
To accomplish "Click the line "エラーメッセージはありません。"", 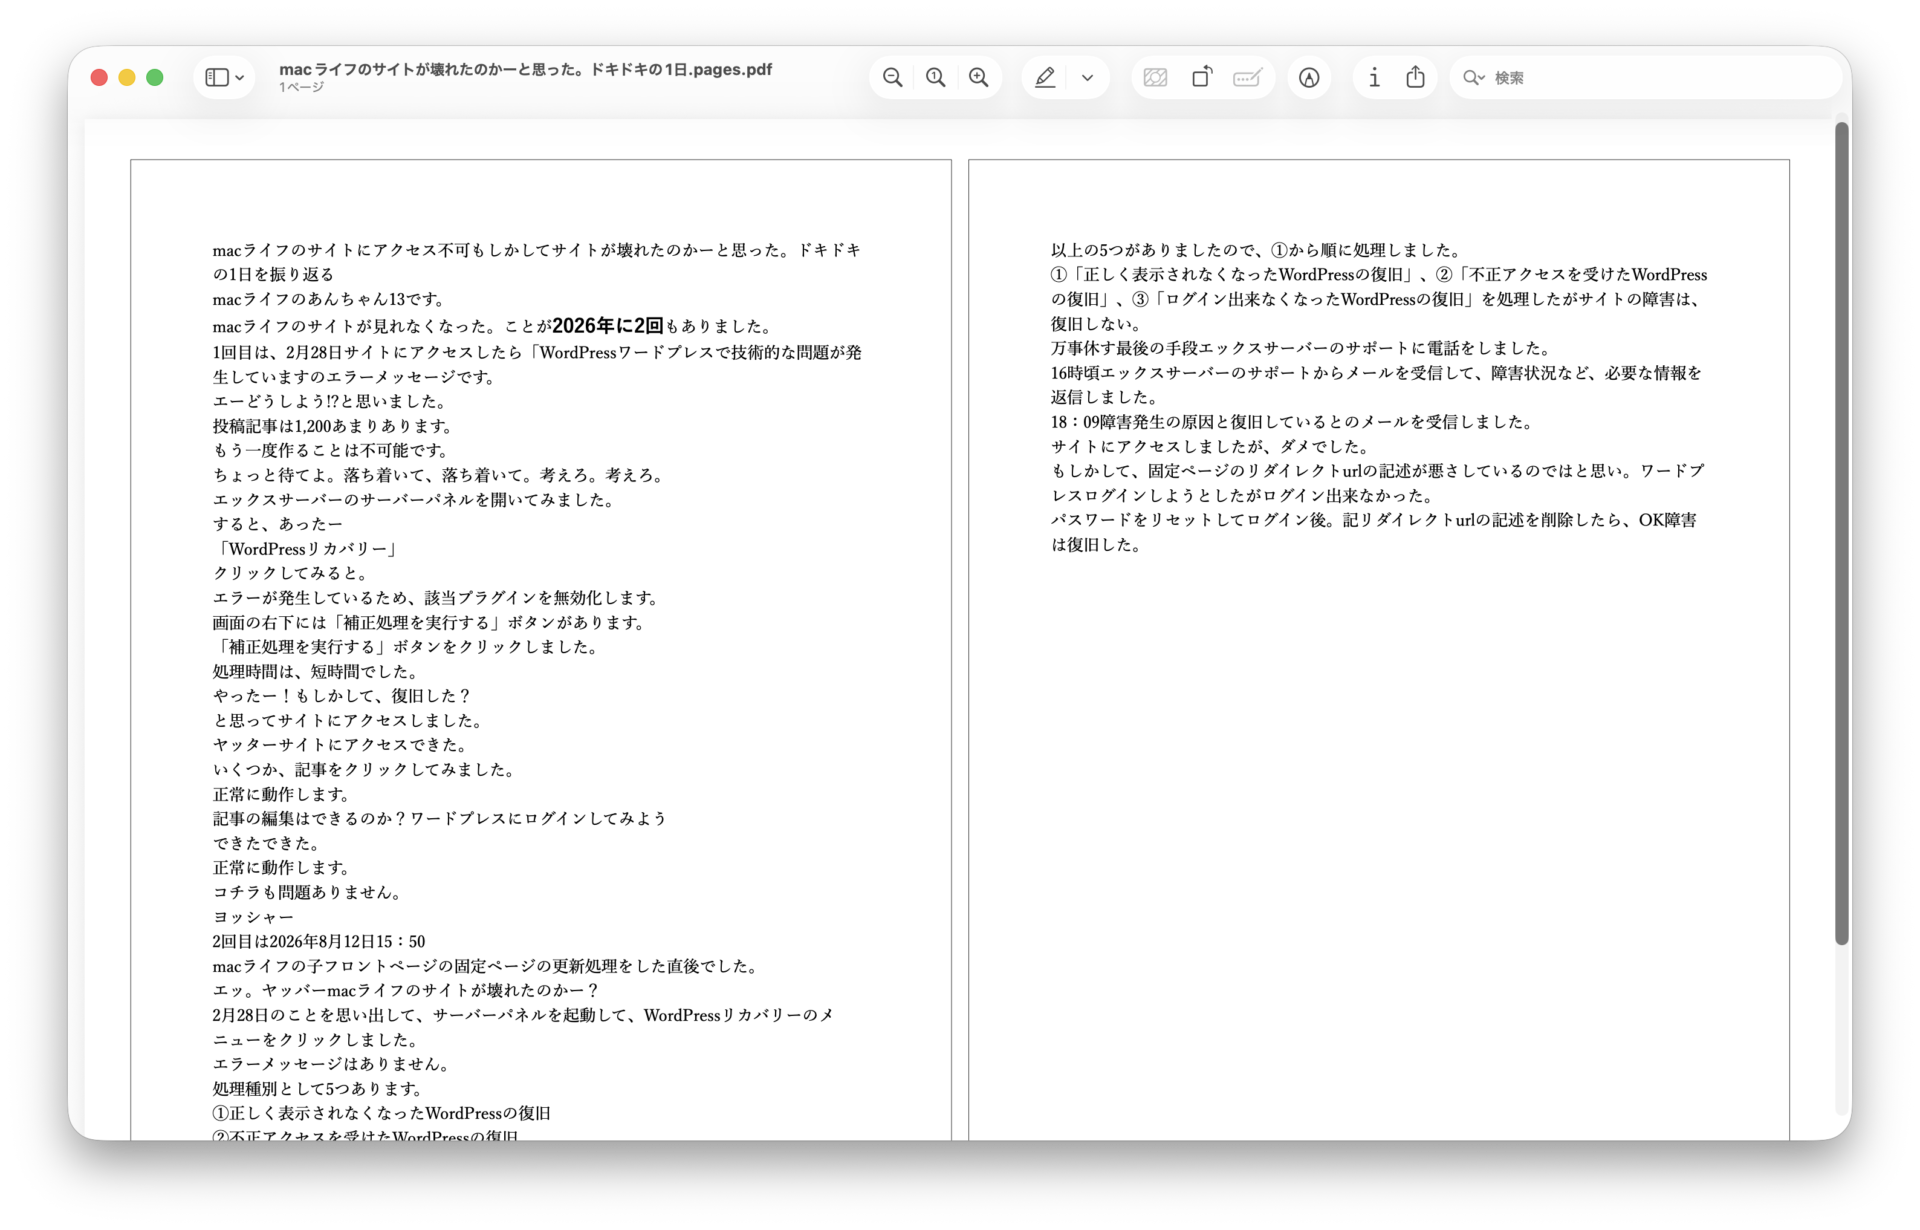I will (333, 1064).
